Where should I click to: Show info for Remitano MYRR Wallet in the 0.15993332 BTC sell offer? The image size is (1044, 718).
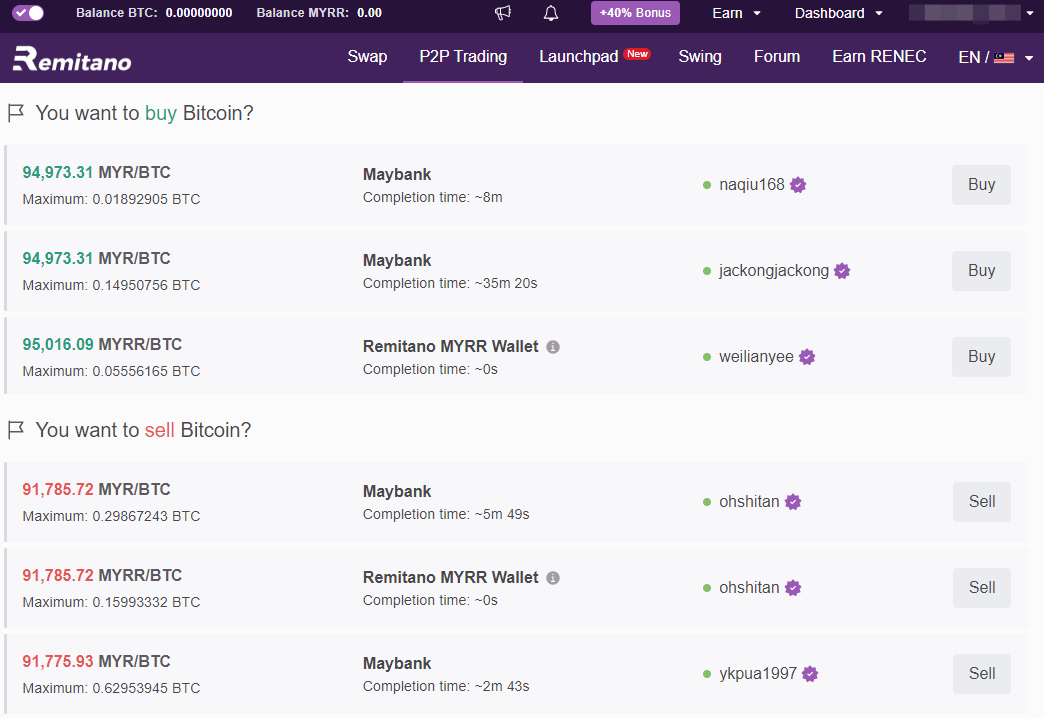coord(553,578)
